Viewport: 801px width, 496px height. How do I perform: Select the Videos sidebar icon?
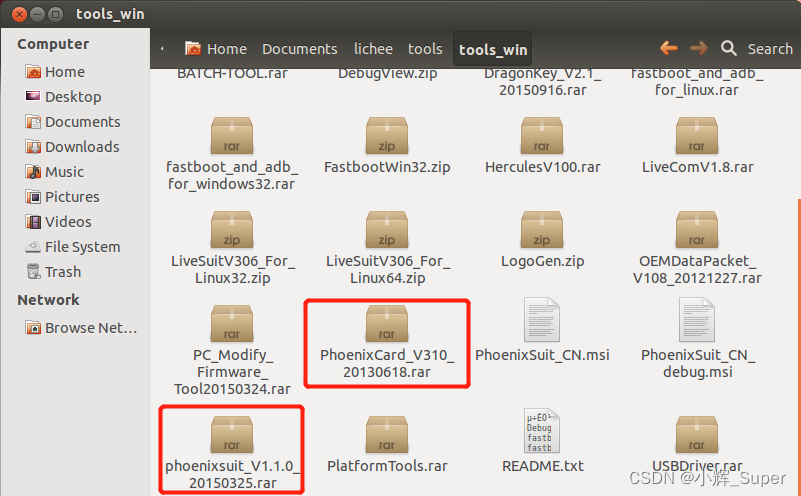tap(33, 222)
